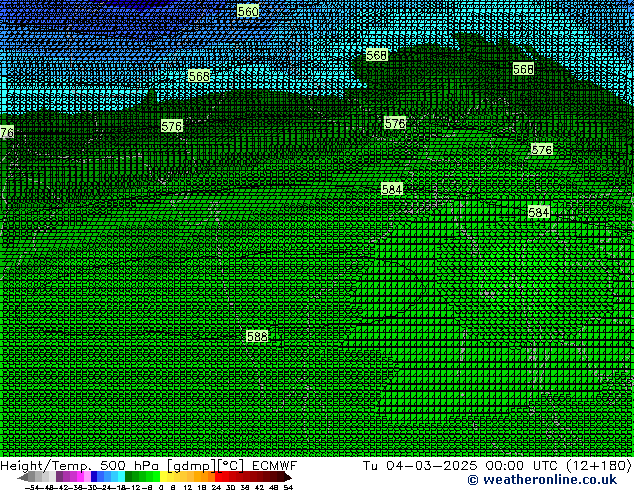634x490 pixels.
Task: Click the 560 contour label
Action: coord(248,11)
